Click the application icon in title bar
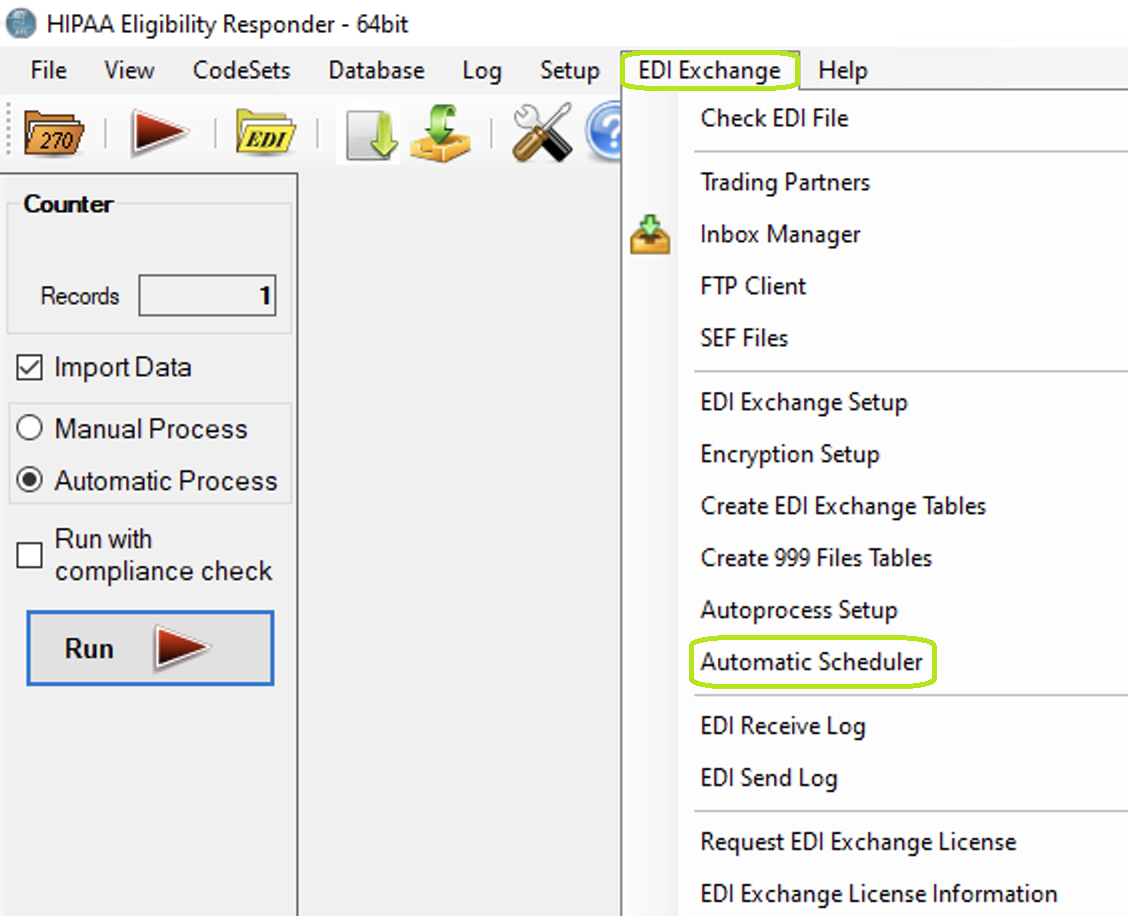The image size is (1128, 916). click(x=20, y=23)
